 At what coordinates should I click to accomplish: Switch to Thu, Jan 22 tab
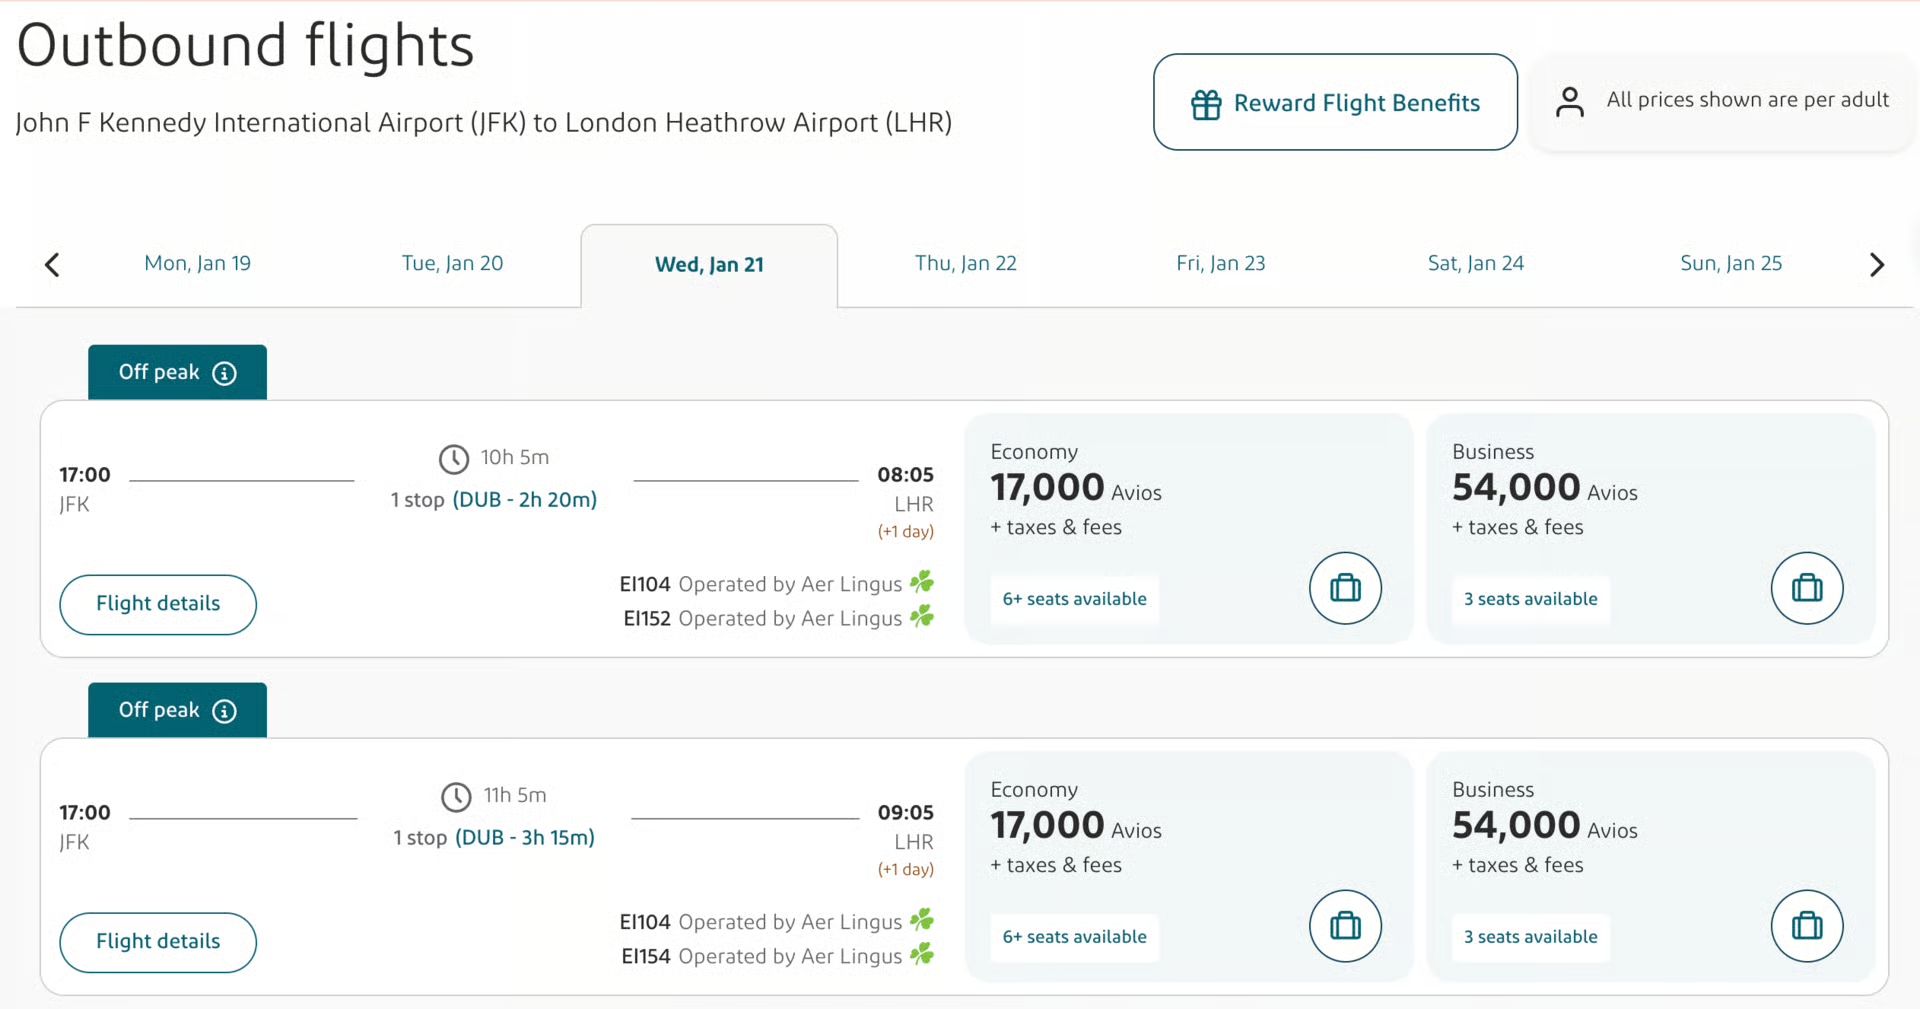(965, 264)
